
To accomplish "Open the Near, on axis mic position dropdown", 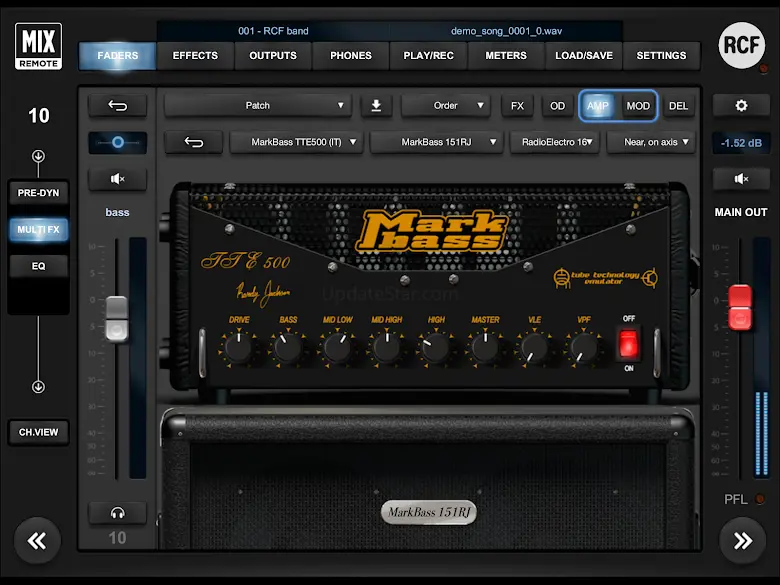I will point(650,142).
